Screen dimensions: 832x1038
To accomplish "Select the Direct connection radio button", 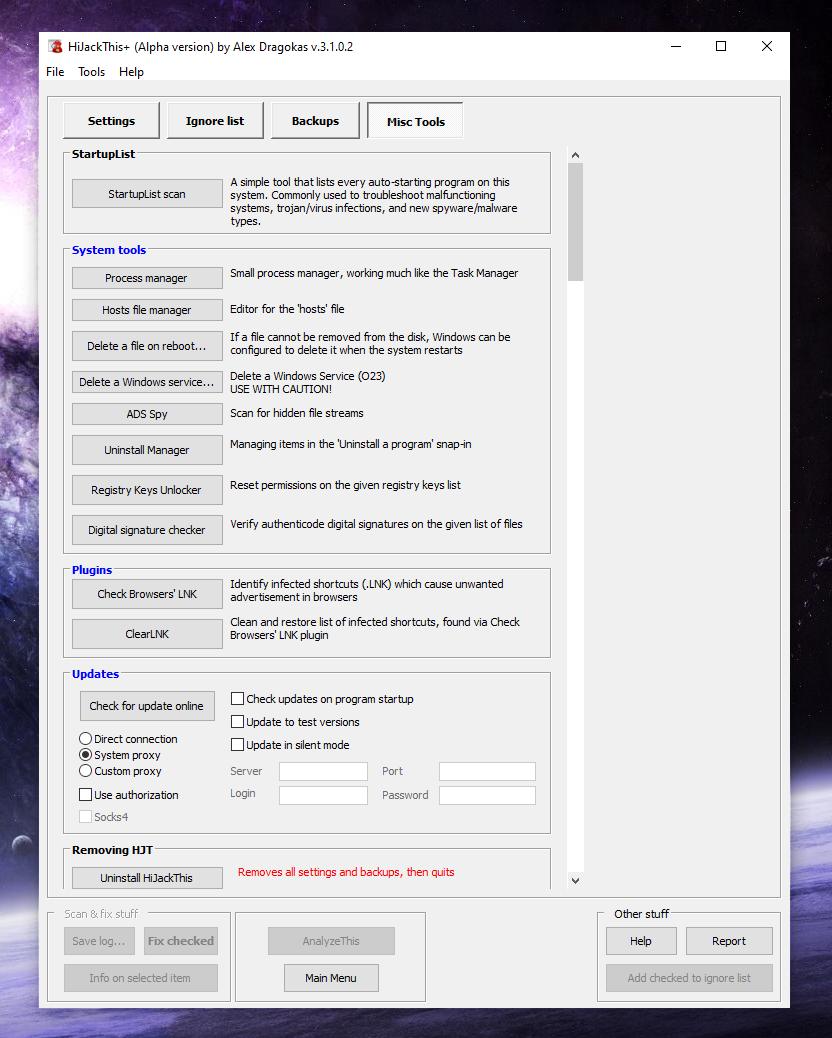I will (x=85, y=739).
